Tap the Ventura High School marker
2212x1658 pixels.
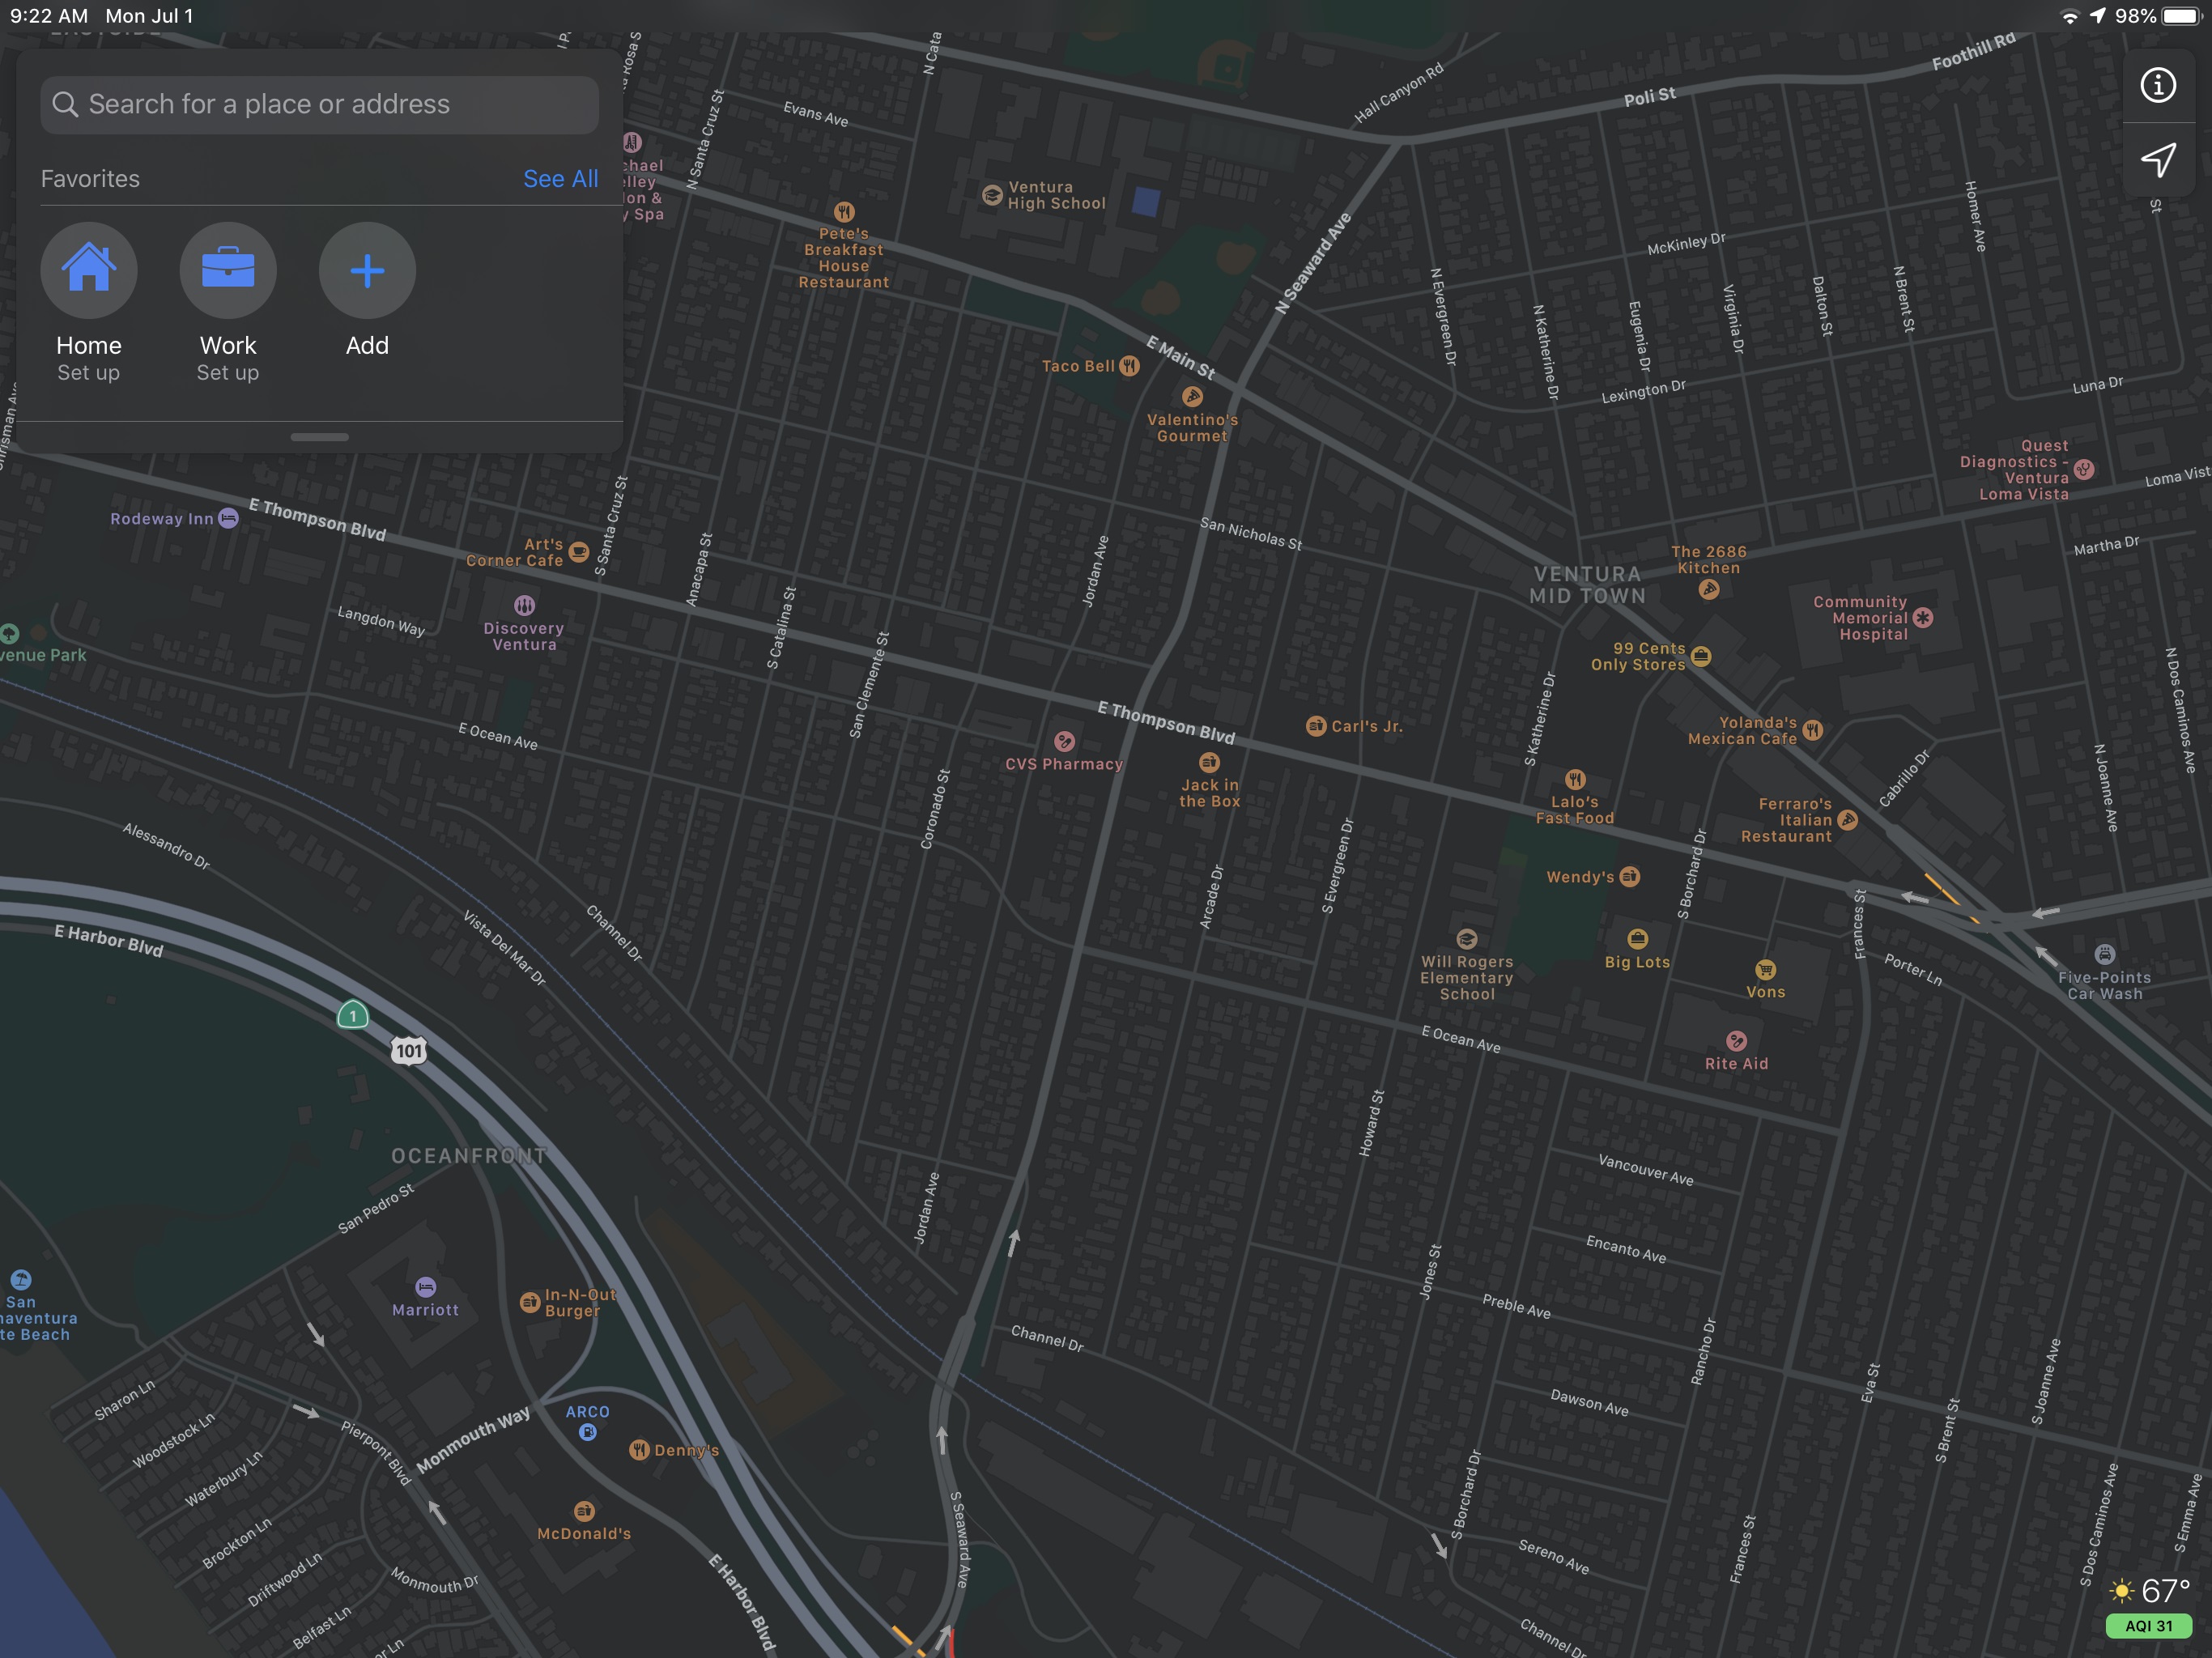coord(992,195)
